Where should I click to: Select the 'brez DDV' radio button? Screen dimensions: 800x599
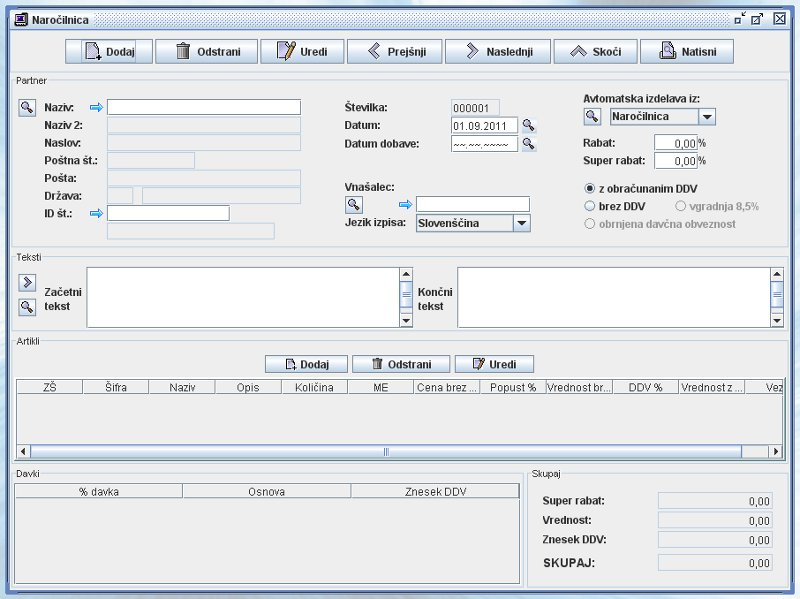pos(590,206)
